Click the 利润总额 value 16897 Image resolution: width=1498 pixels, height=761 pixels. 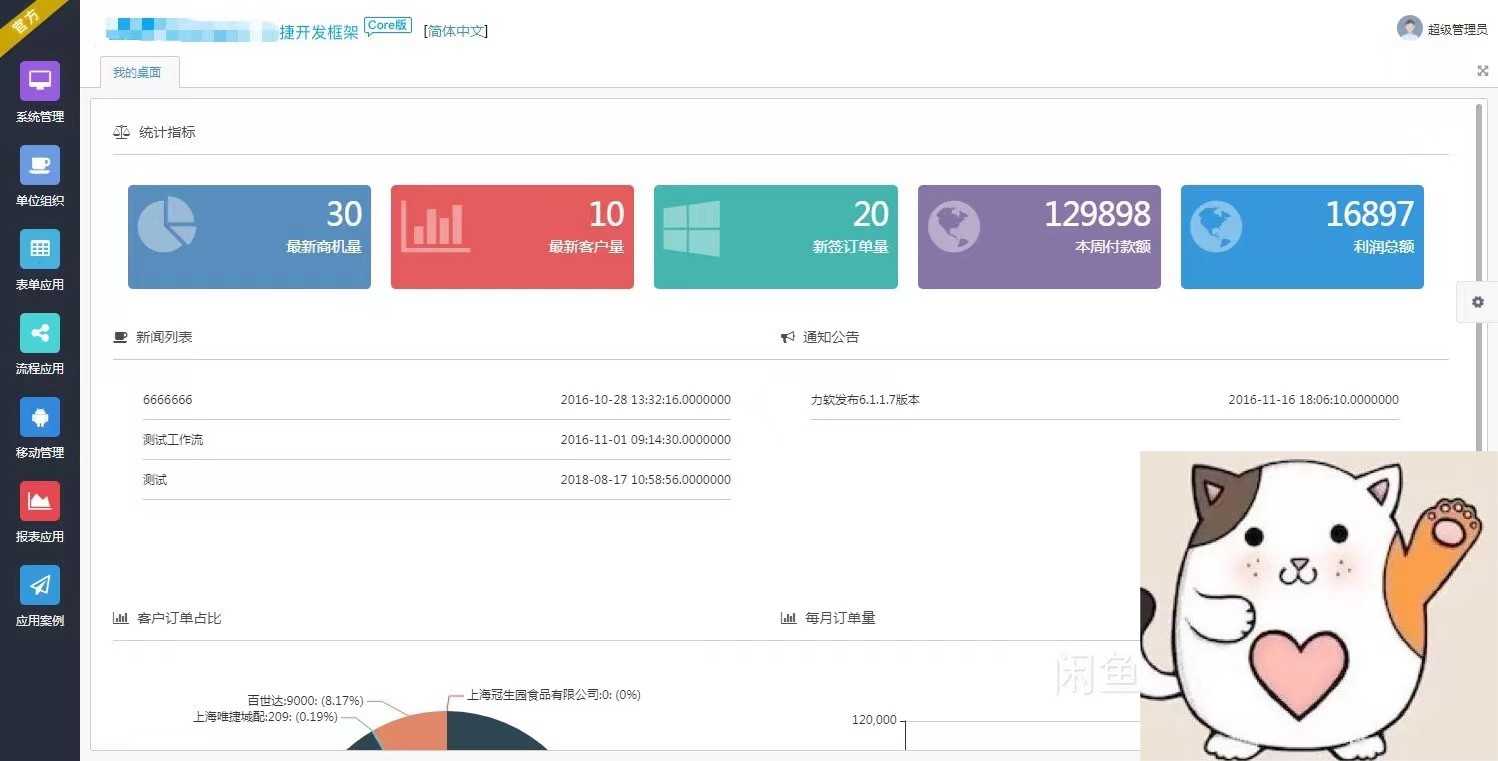1370,214
